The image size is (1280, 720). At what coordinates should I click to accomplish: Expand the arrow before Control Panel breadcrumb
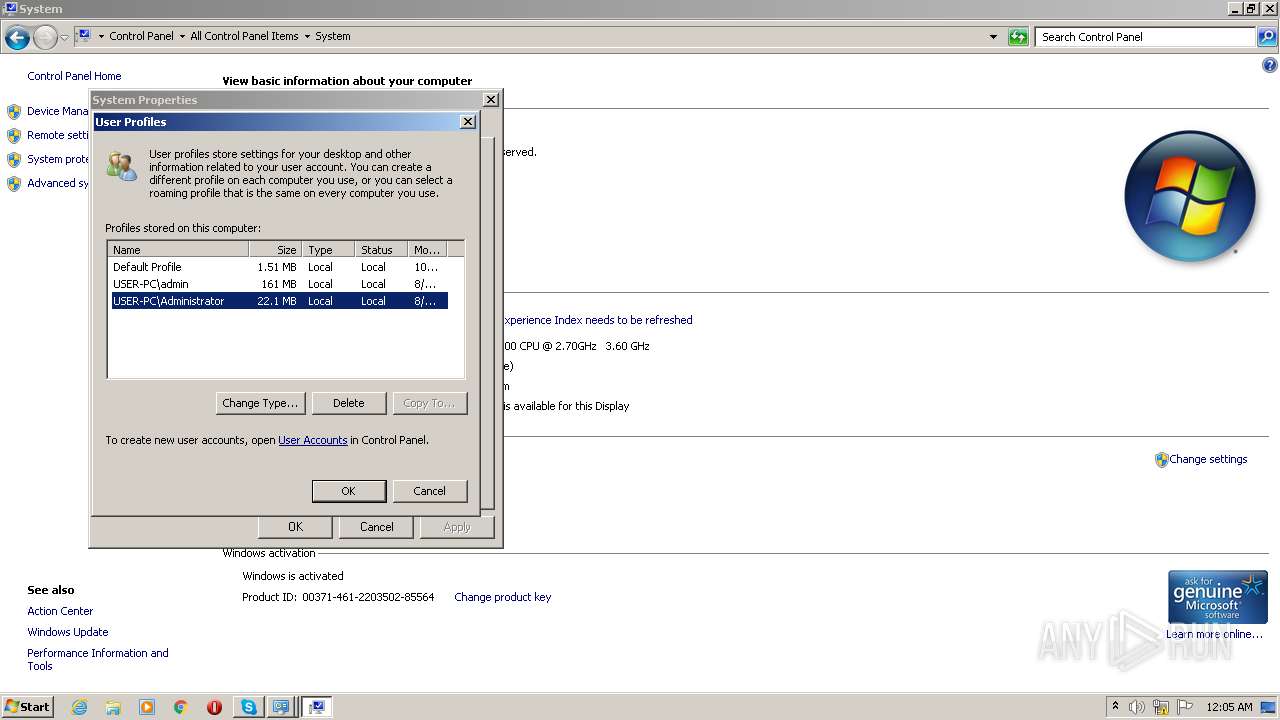point(101,36)
